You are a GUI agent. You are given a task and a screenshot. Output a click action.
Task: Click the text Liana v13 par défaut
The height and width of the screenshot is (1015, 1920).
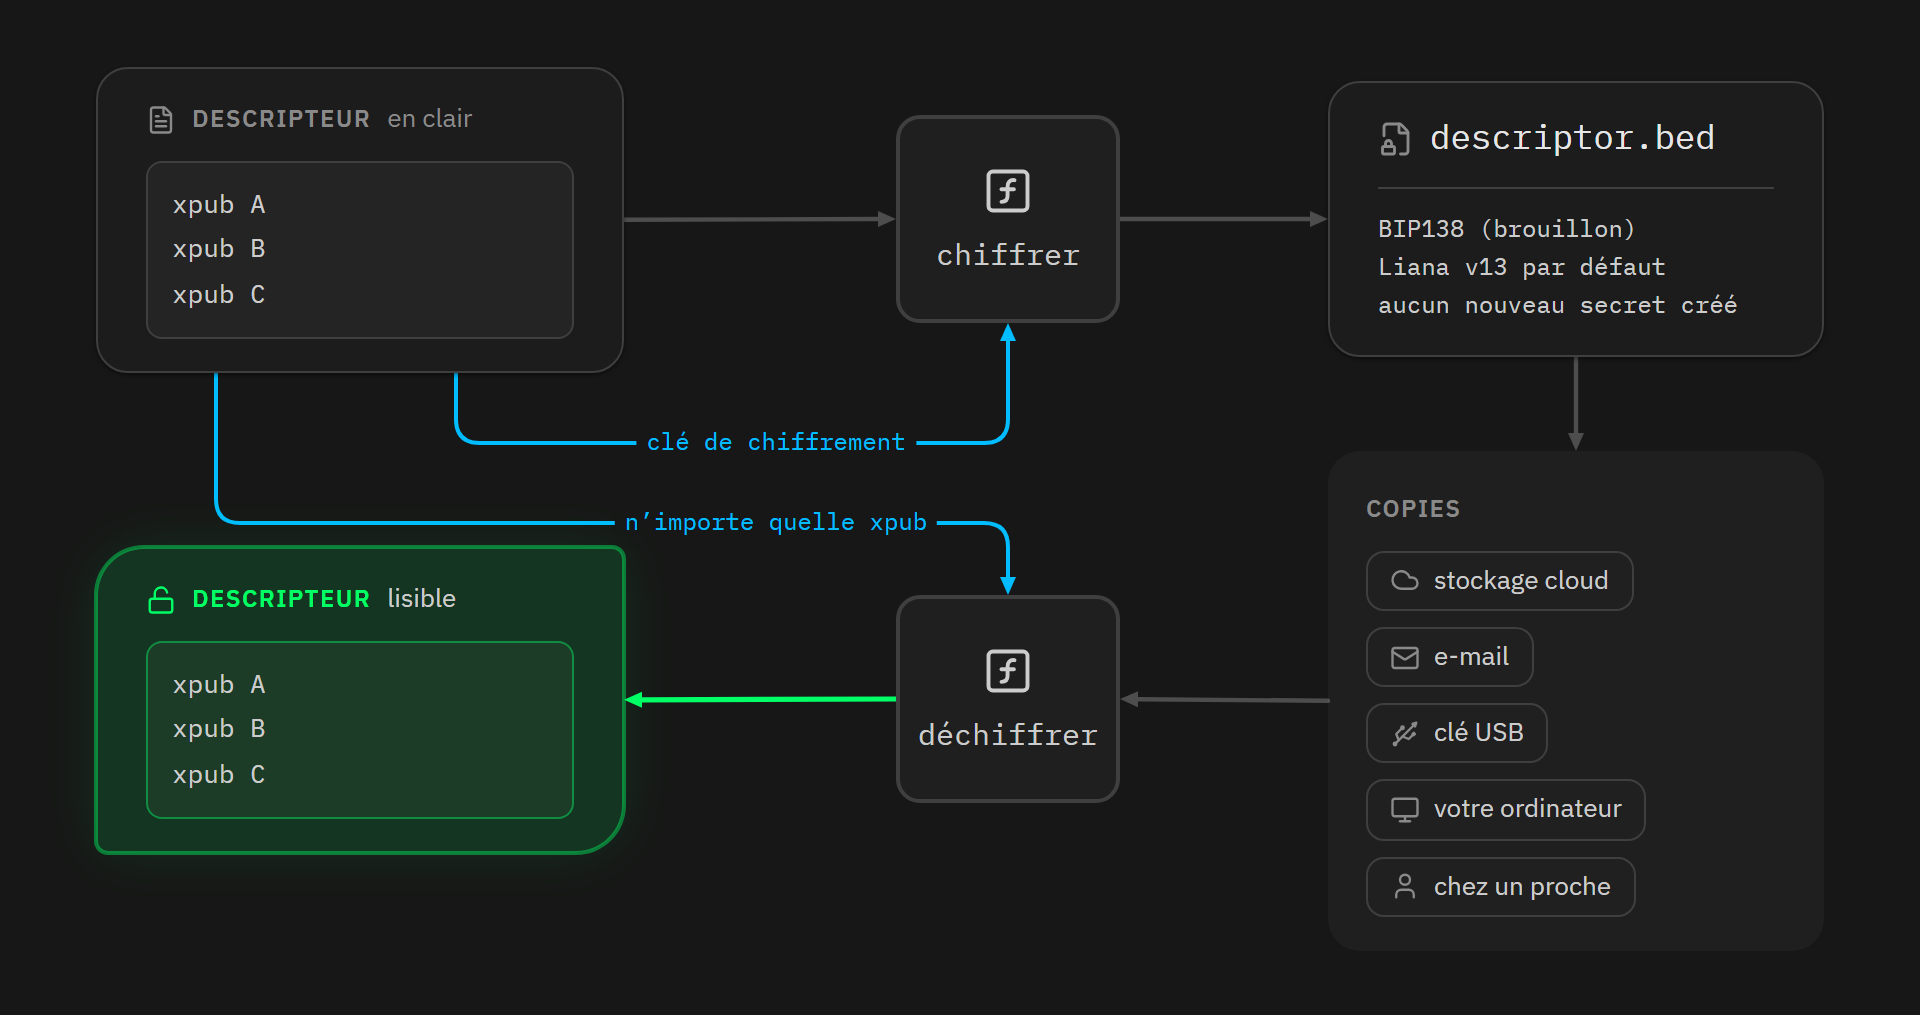click(x=1521, y=267)
